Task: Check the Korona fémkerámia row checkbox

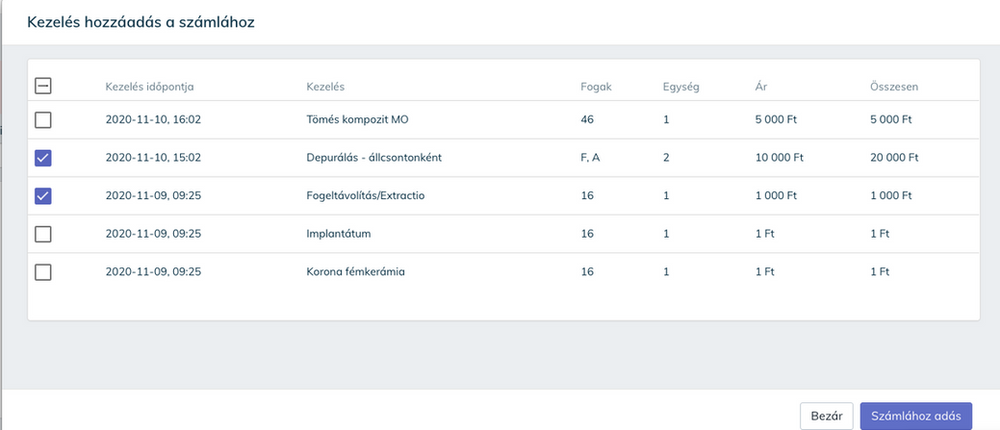Action: (43, 272)
